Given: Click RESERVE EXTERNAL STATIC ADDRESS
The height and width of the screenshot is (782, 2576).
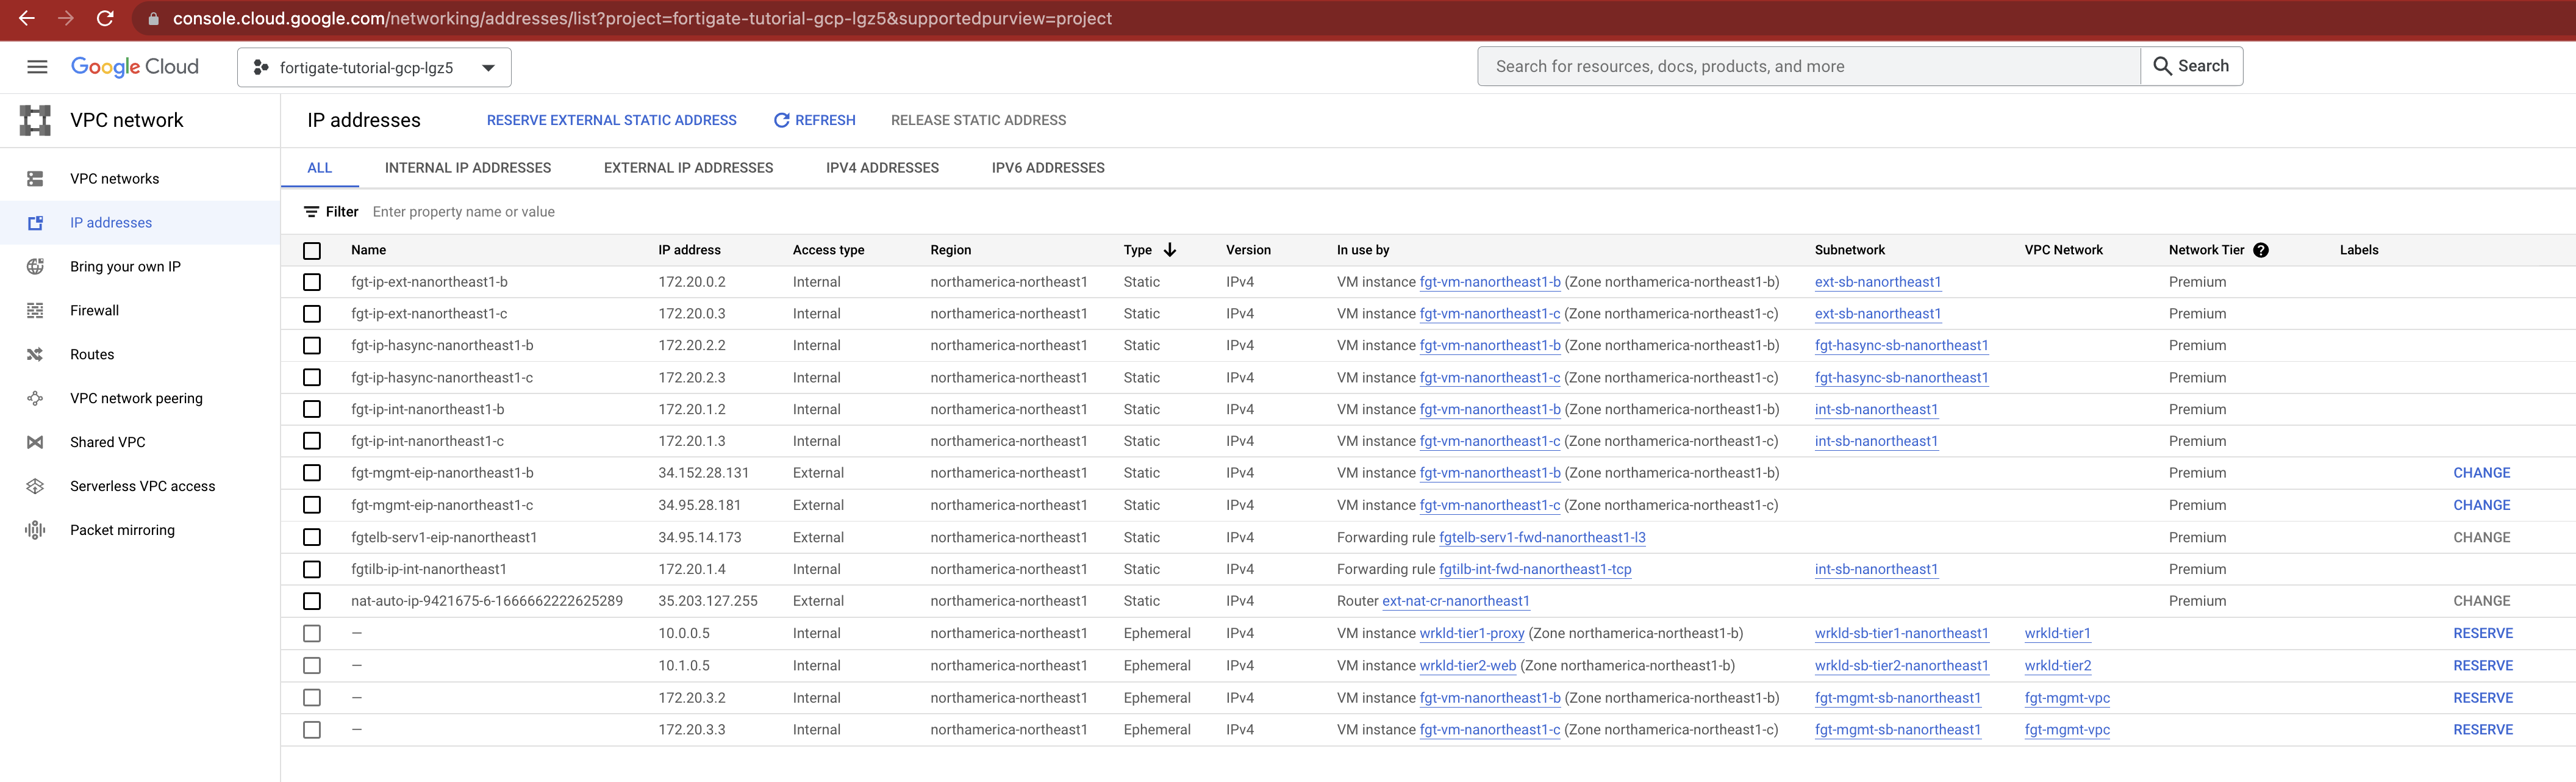Looking at the screenshot, I should 611,120.
